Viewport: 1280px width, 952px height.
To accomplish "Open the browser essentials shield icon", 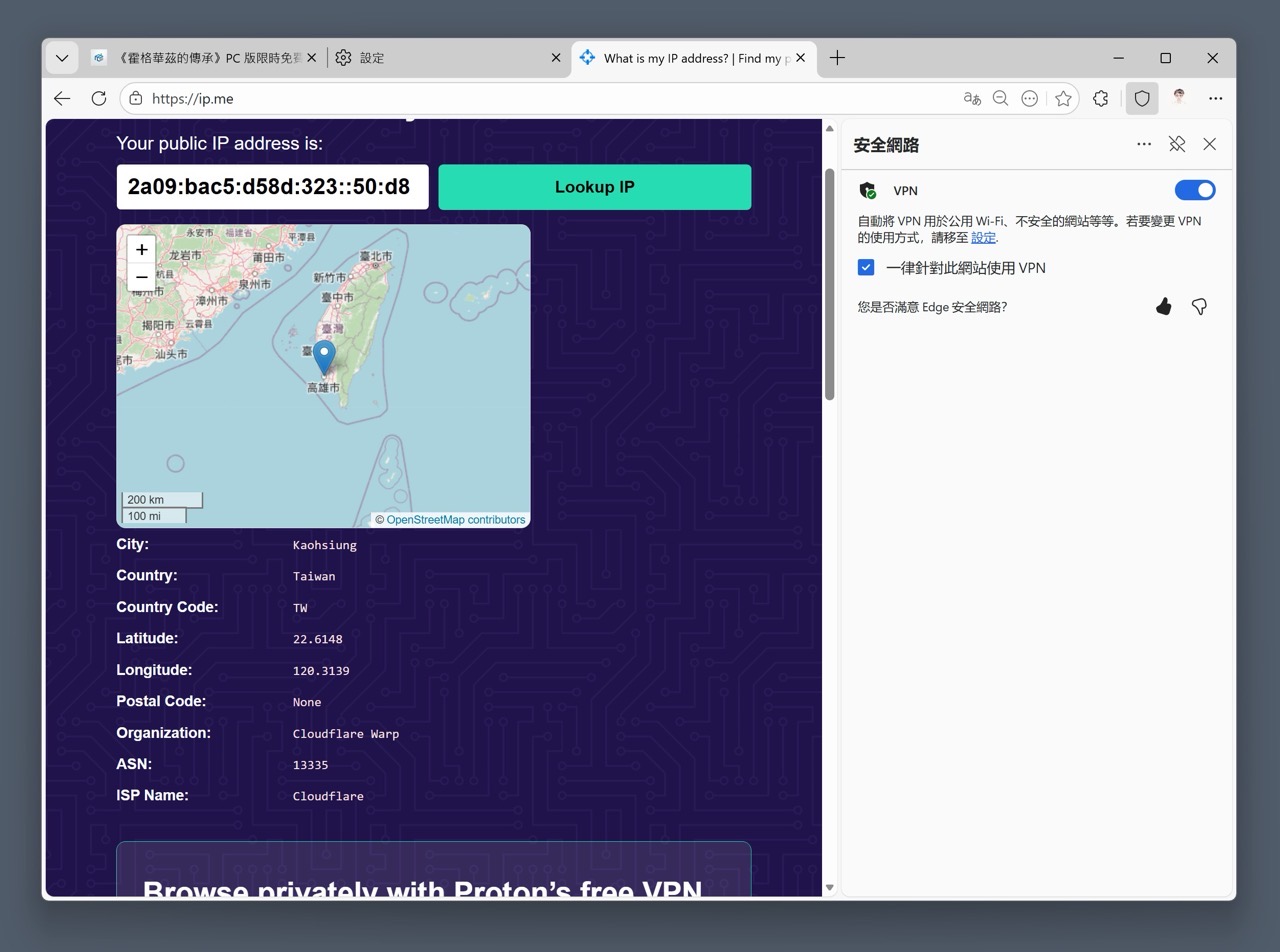I will [x=1142, y=98].
